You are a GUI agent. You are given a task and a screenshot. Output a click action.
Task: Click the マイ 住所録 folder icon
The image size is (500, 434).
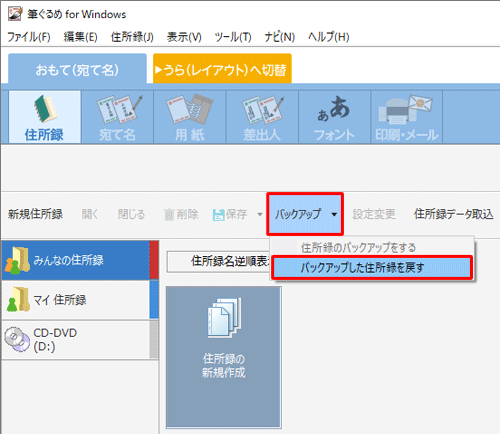point(18,299)
